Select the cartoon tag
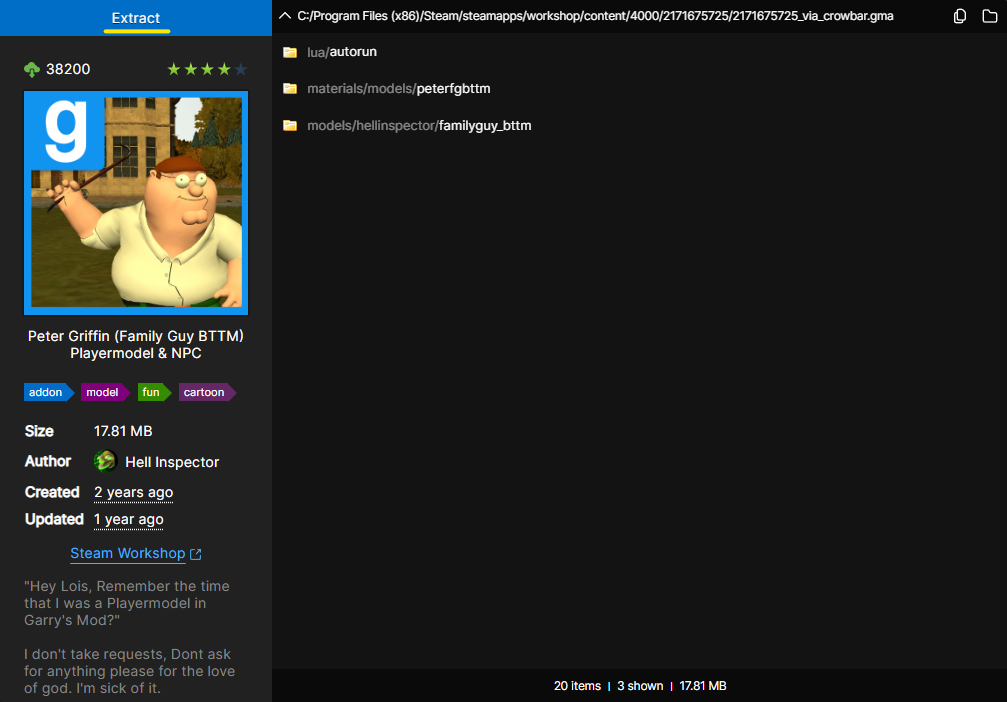This screenshot has height=702, width=1007. click(x=205, y=392)
